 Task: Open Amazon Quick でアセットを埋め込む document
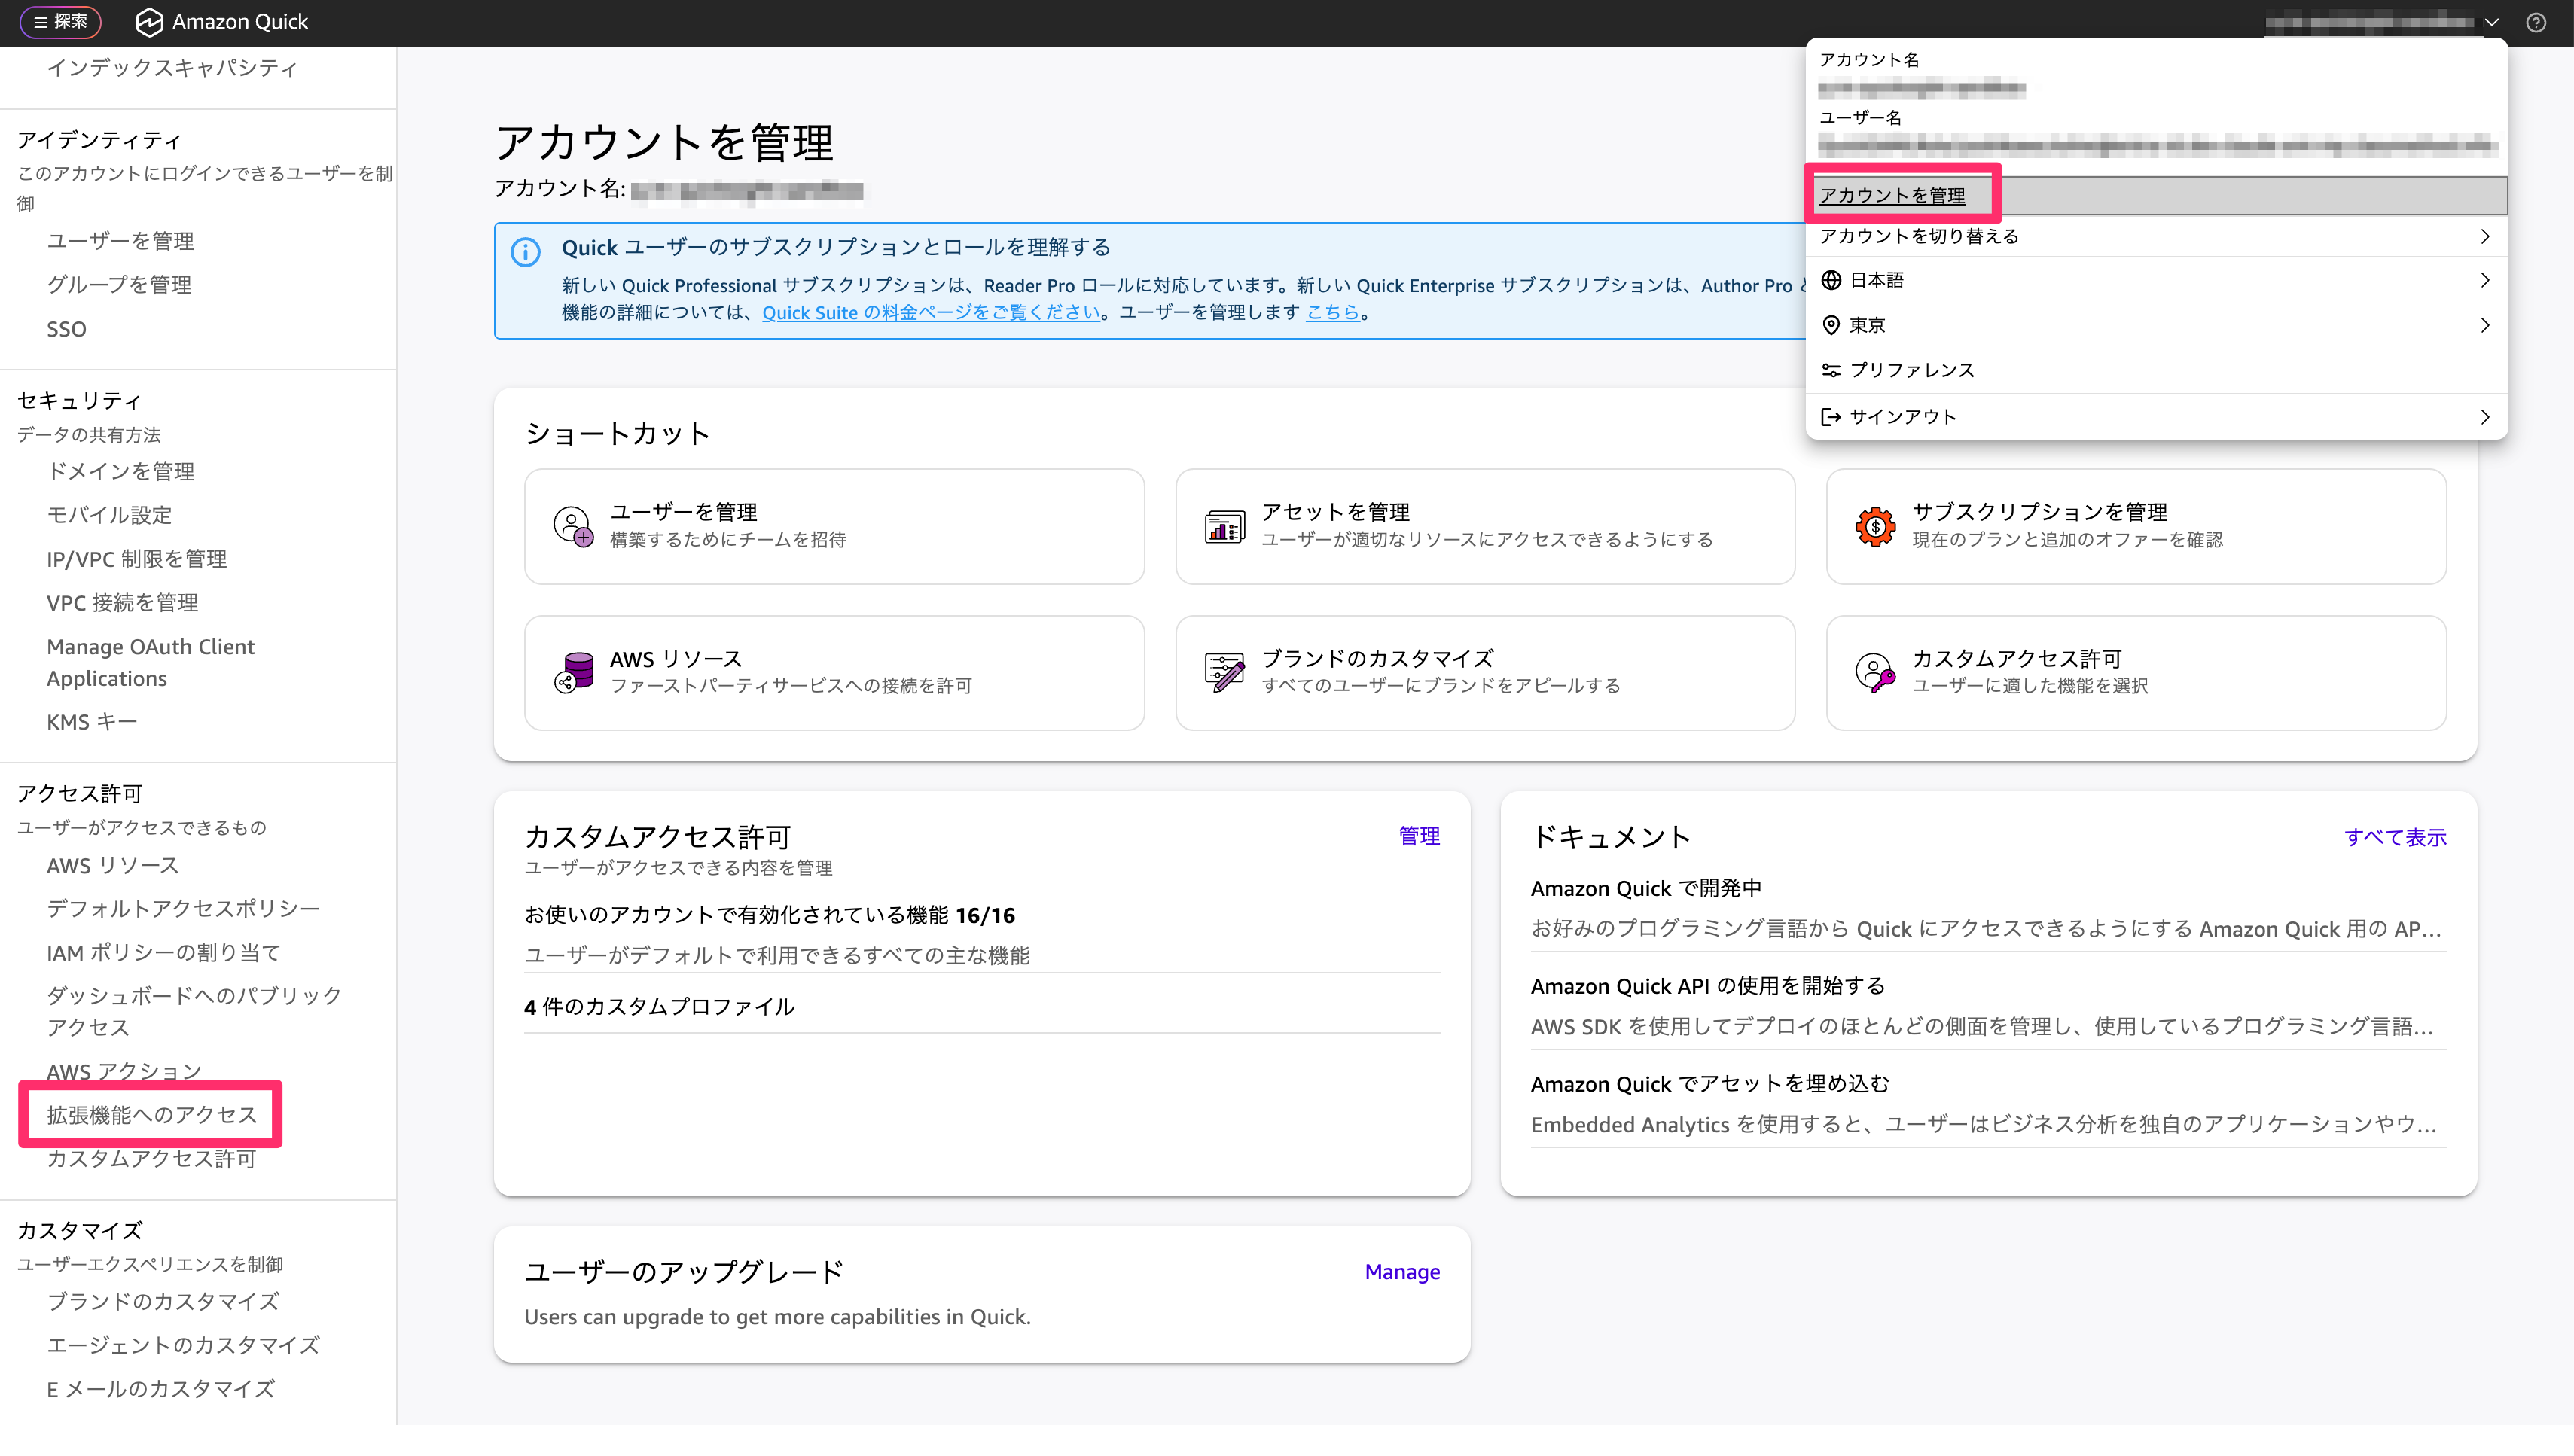click(x=1710, y=1084)
